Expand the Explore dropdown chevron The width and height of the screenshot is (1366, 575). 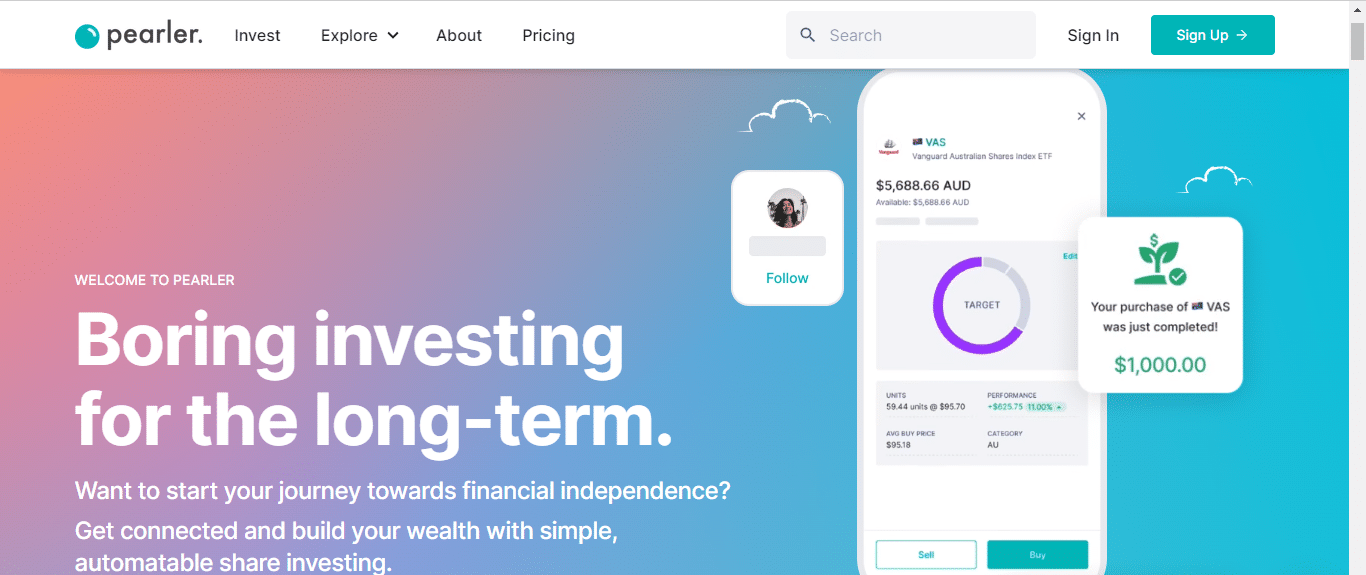393,35
